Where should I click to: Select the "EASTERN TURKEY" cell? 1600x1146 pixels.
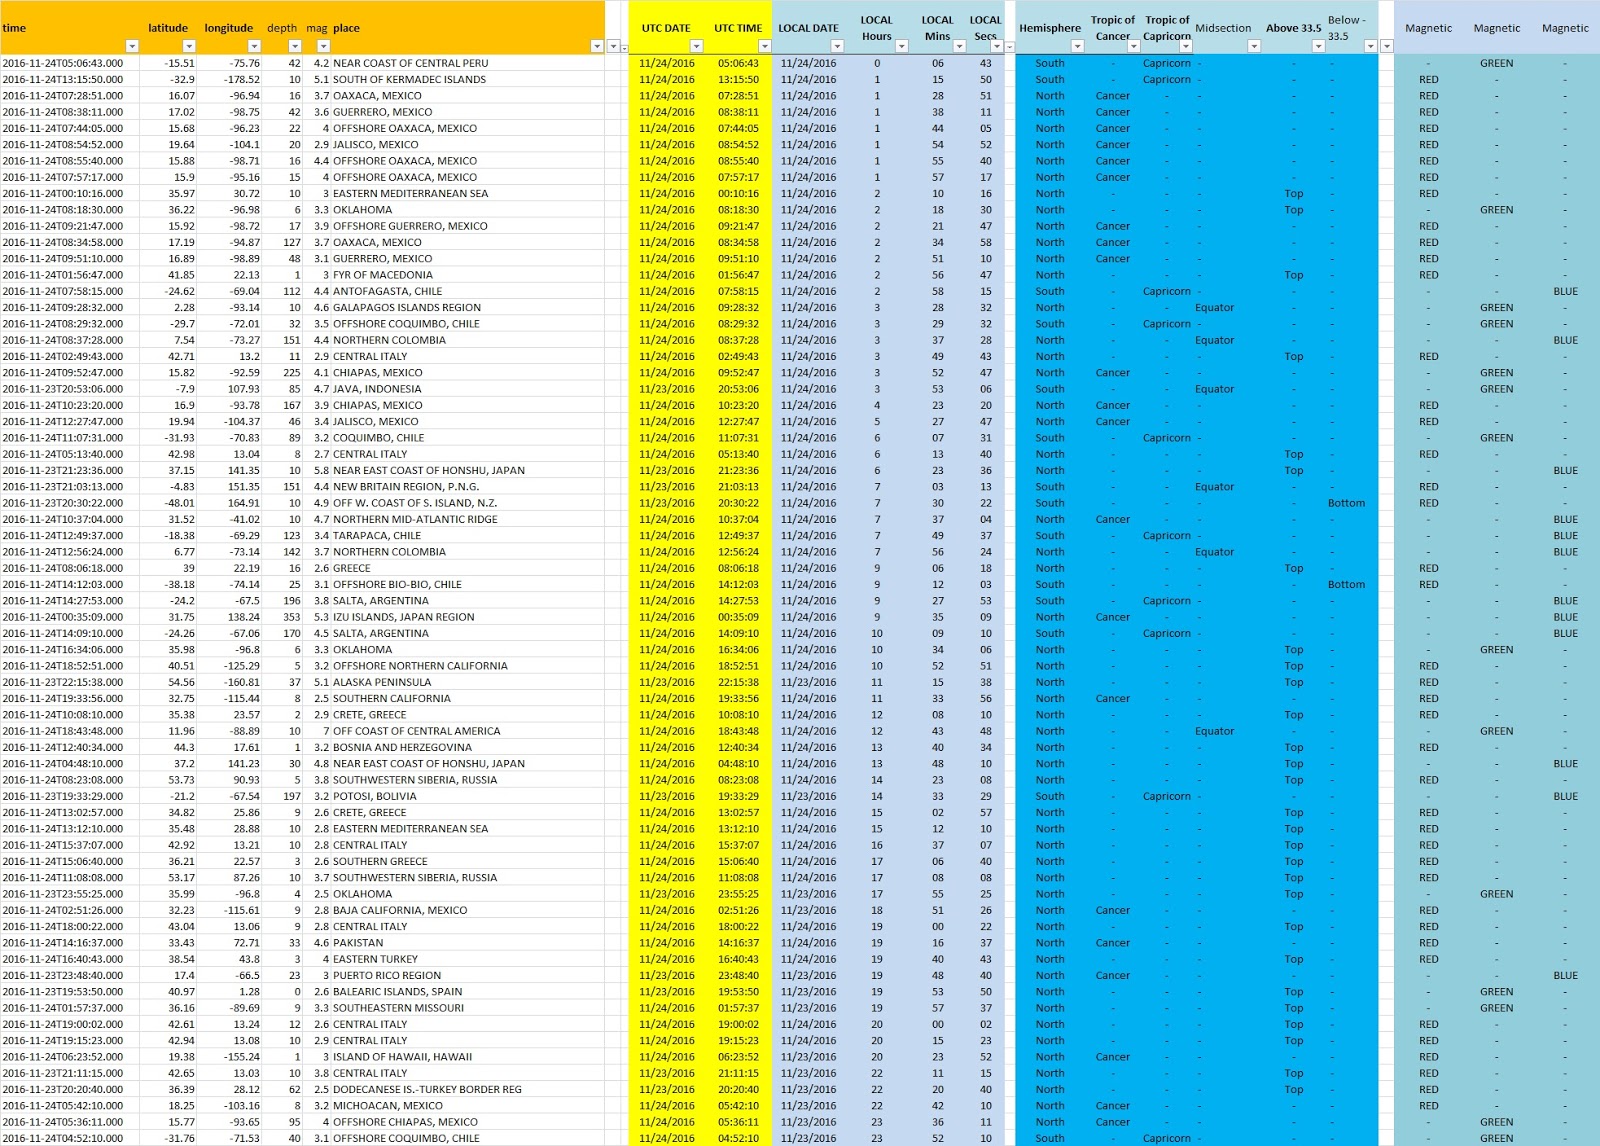coord(468,959)
